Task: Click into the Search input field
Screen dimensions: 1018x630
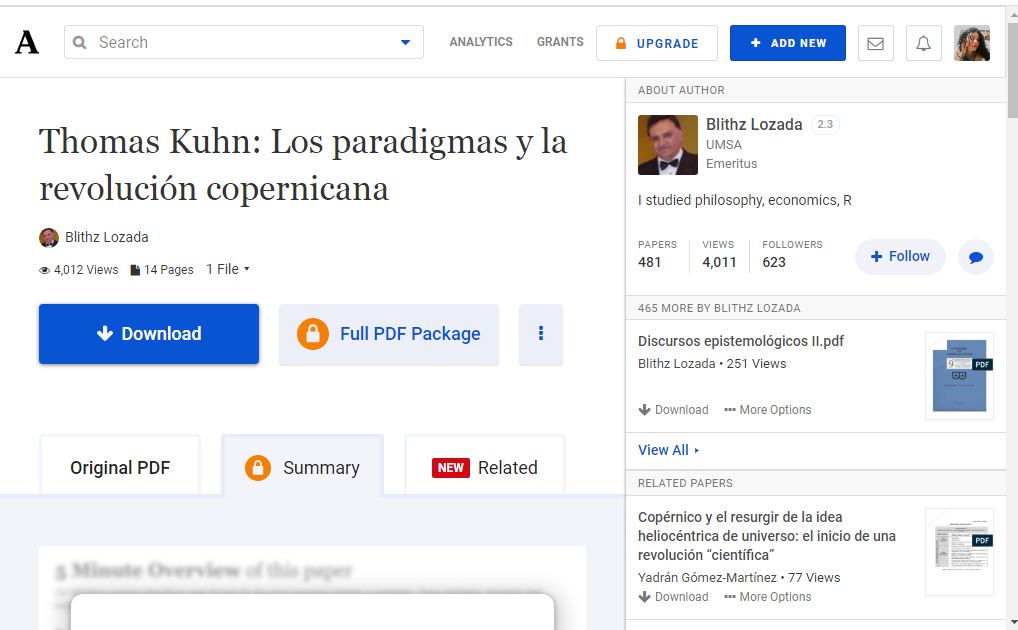Action: (240, 43)
